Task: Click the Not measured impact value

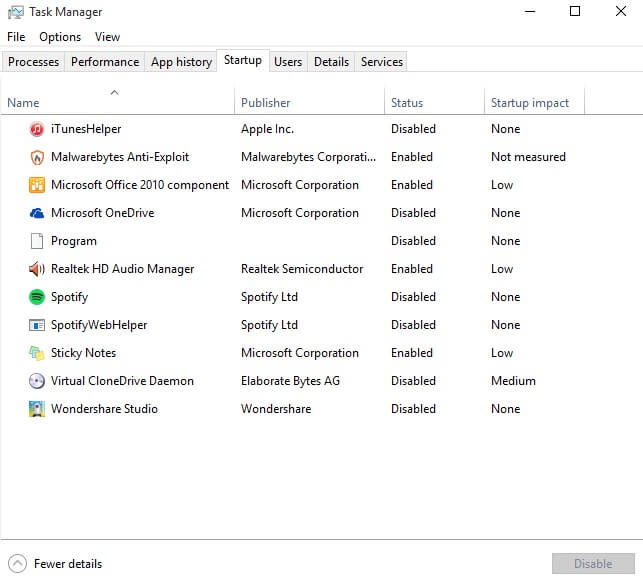Action: pyautogui.click(x=528, y=157)
